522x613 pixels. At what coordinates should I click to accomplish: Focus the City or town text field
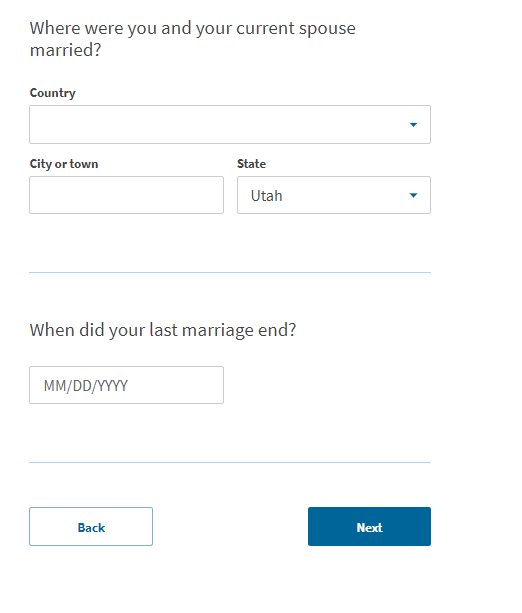click(126, 195)
